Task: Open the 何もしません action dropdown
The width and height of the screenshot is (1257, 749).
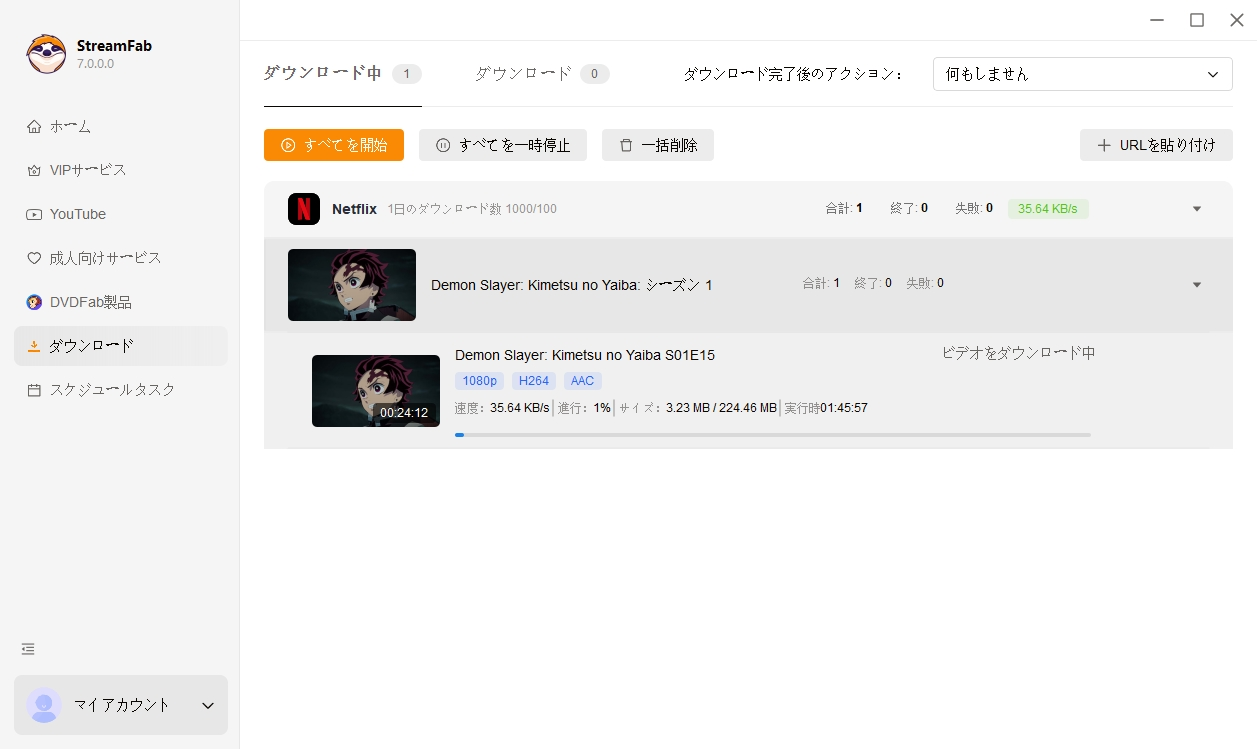Action: tap(1082, 75)
